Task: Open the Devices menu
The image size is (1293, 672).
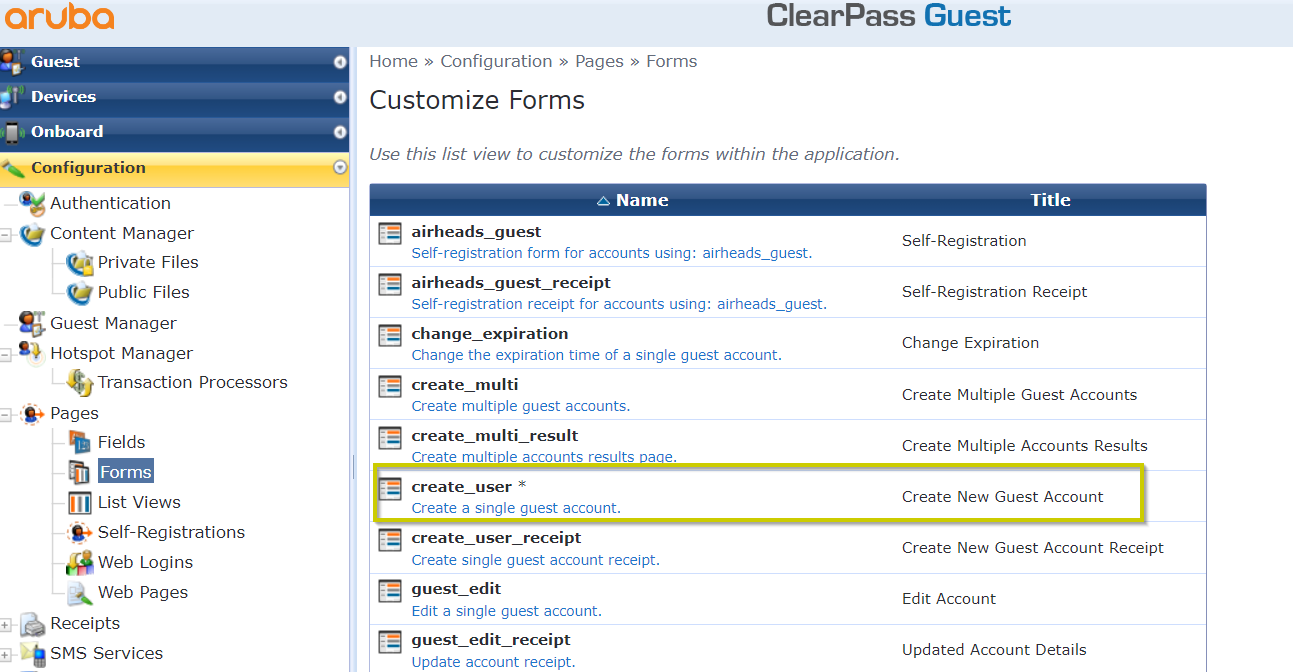Action: (x=174, y=97)
